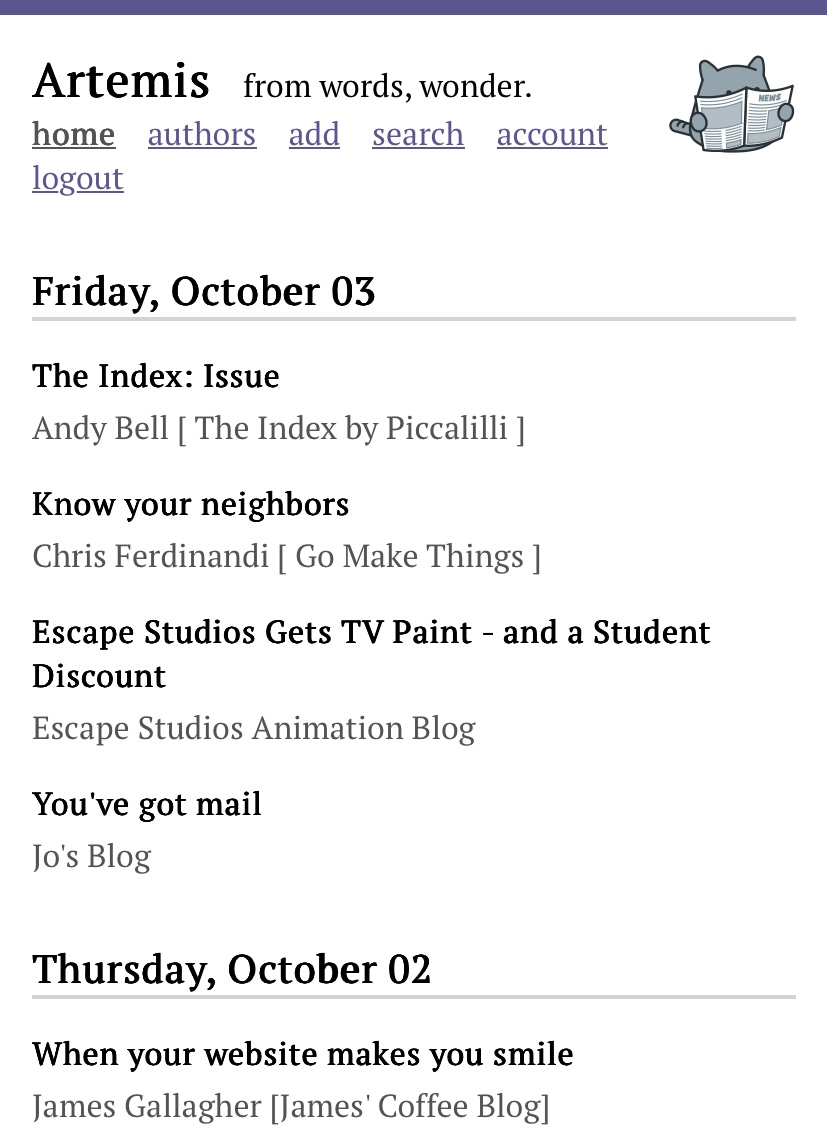Viewport: 827px width, 1143px height.
Task: Log out via the logout link
Action: [78, 178]
